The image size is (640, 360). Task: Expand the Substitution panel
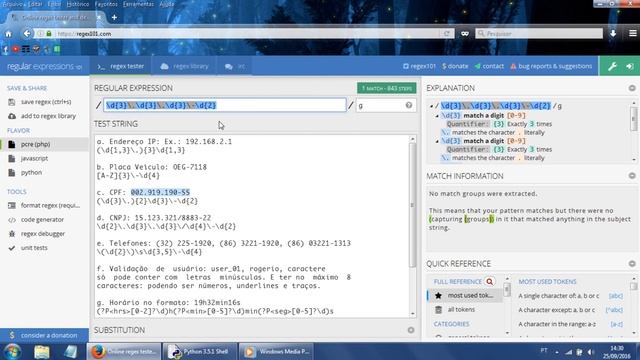pyautogui.click(x=411, y=330)
